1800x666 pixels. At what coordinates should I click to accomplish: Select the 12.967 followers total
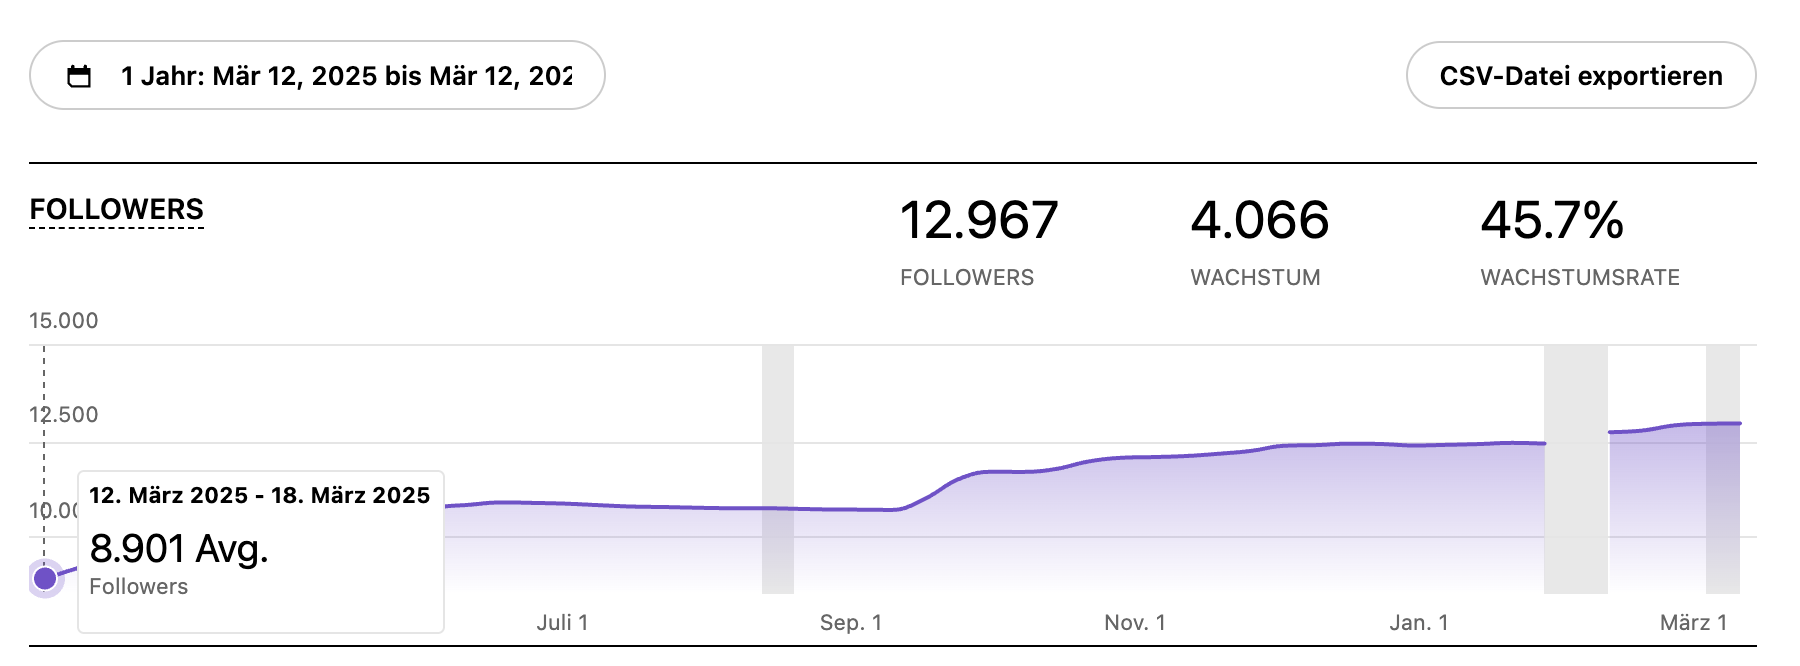(978, 221)
